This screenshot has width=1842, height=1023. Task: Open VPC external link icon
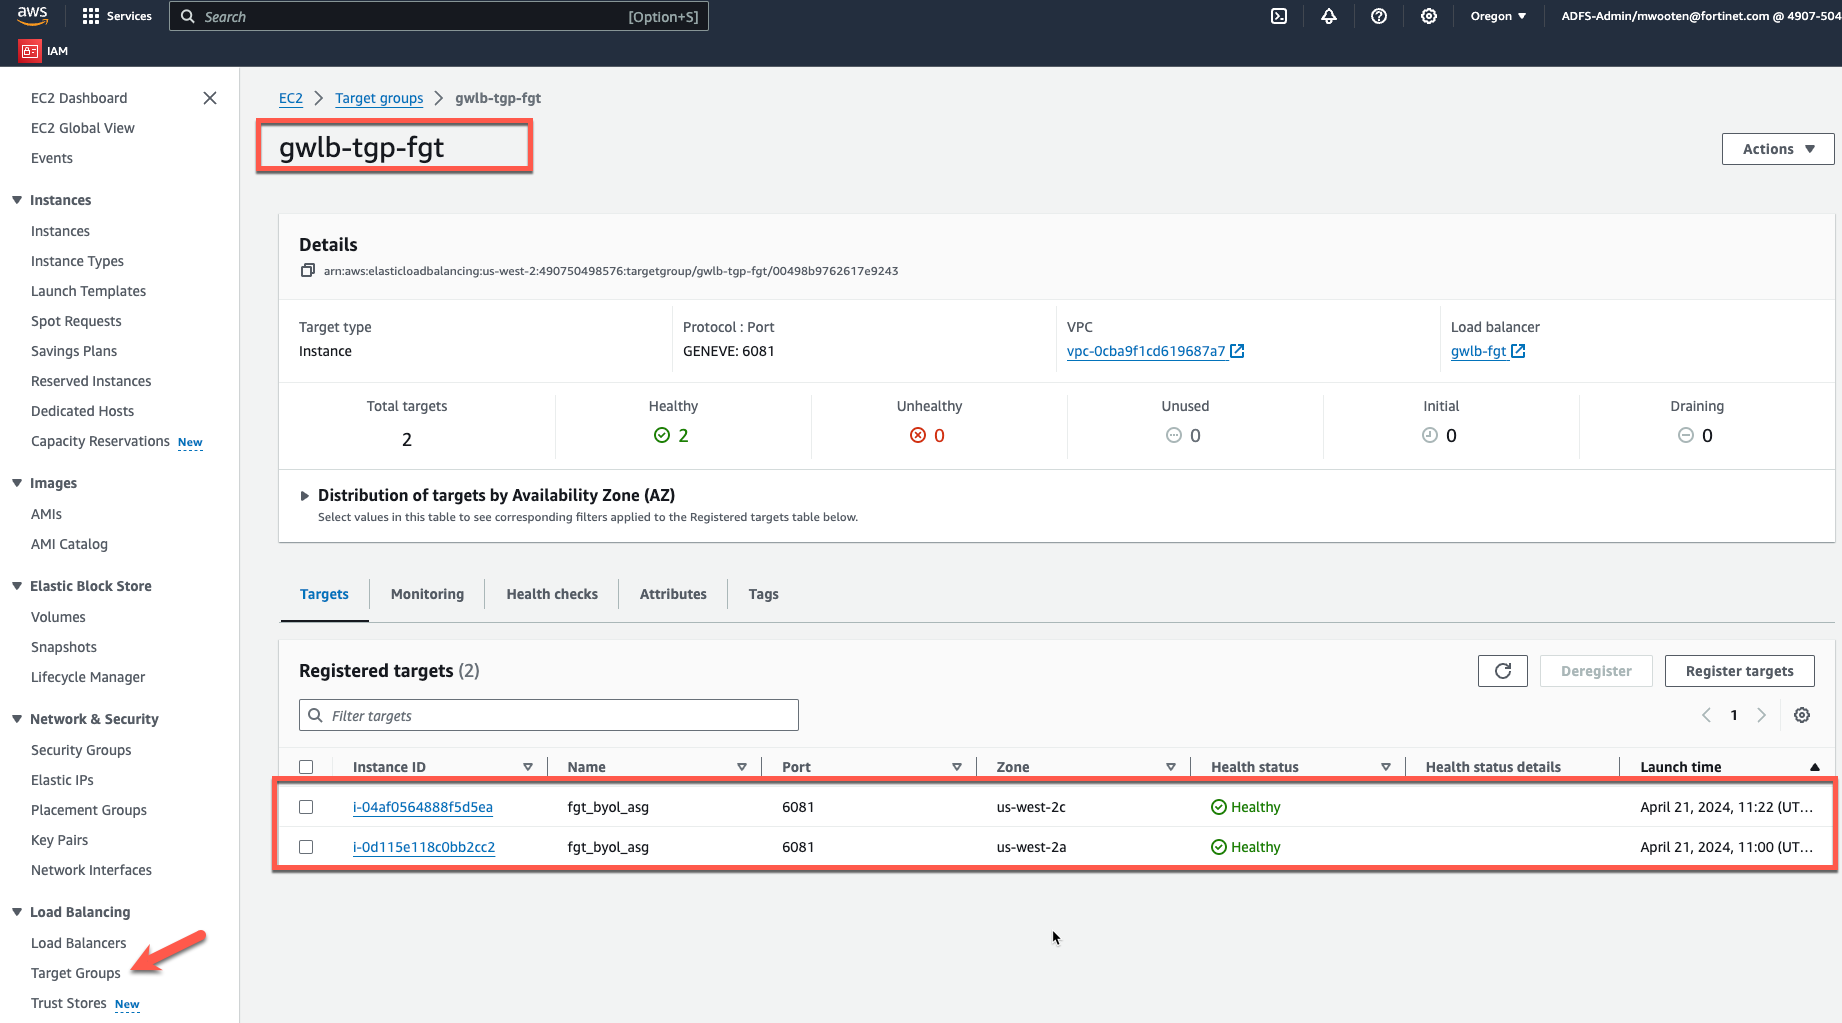point(1237,351)
